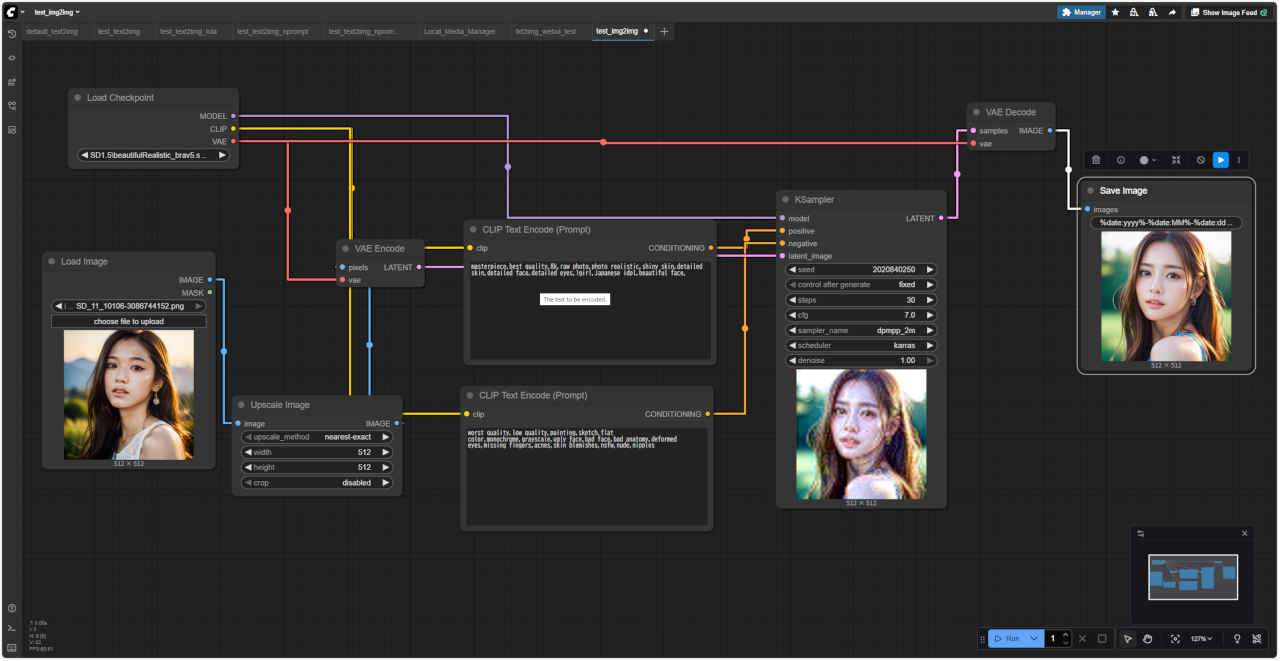Screen dimensions: 1280x661
Task: Collapse the KSampler node using its dot
Action: [x=786, y=200]
